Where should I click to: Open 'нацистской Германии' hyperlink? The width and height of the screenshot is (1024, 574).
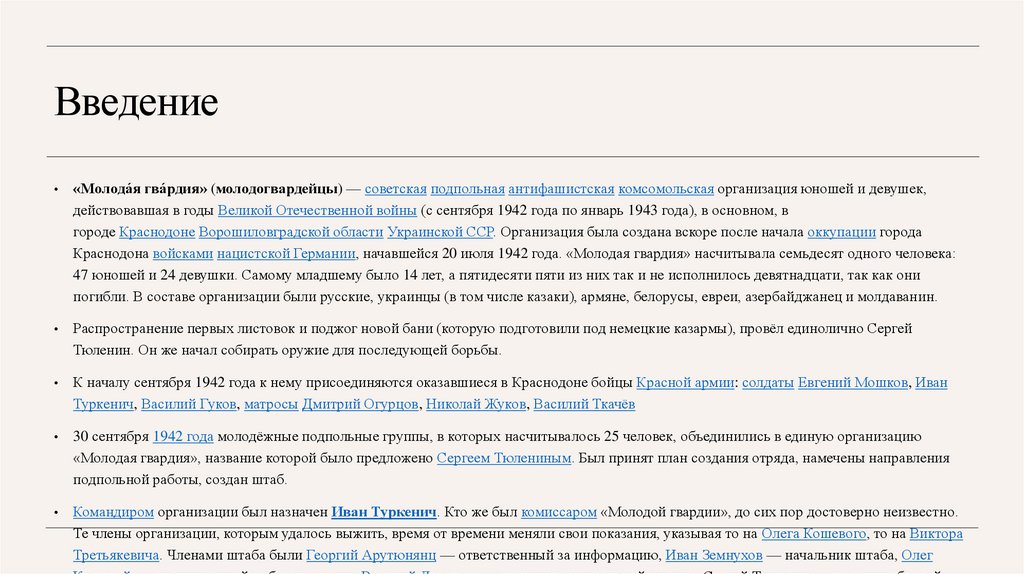287,253
